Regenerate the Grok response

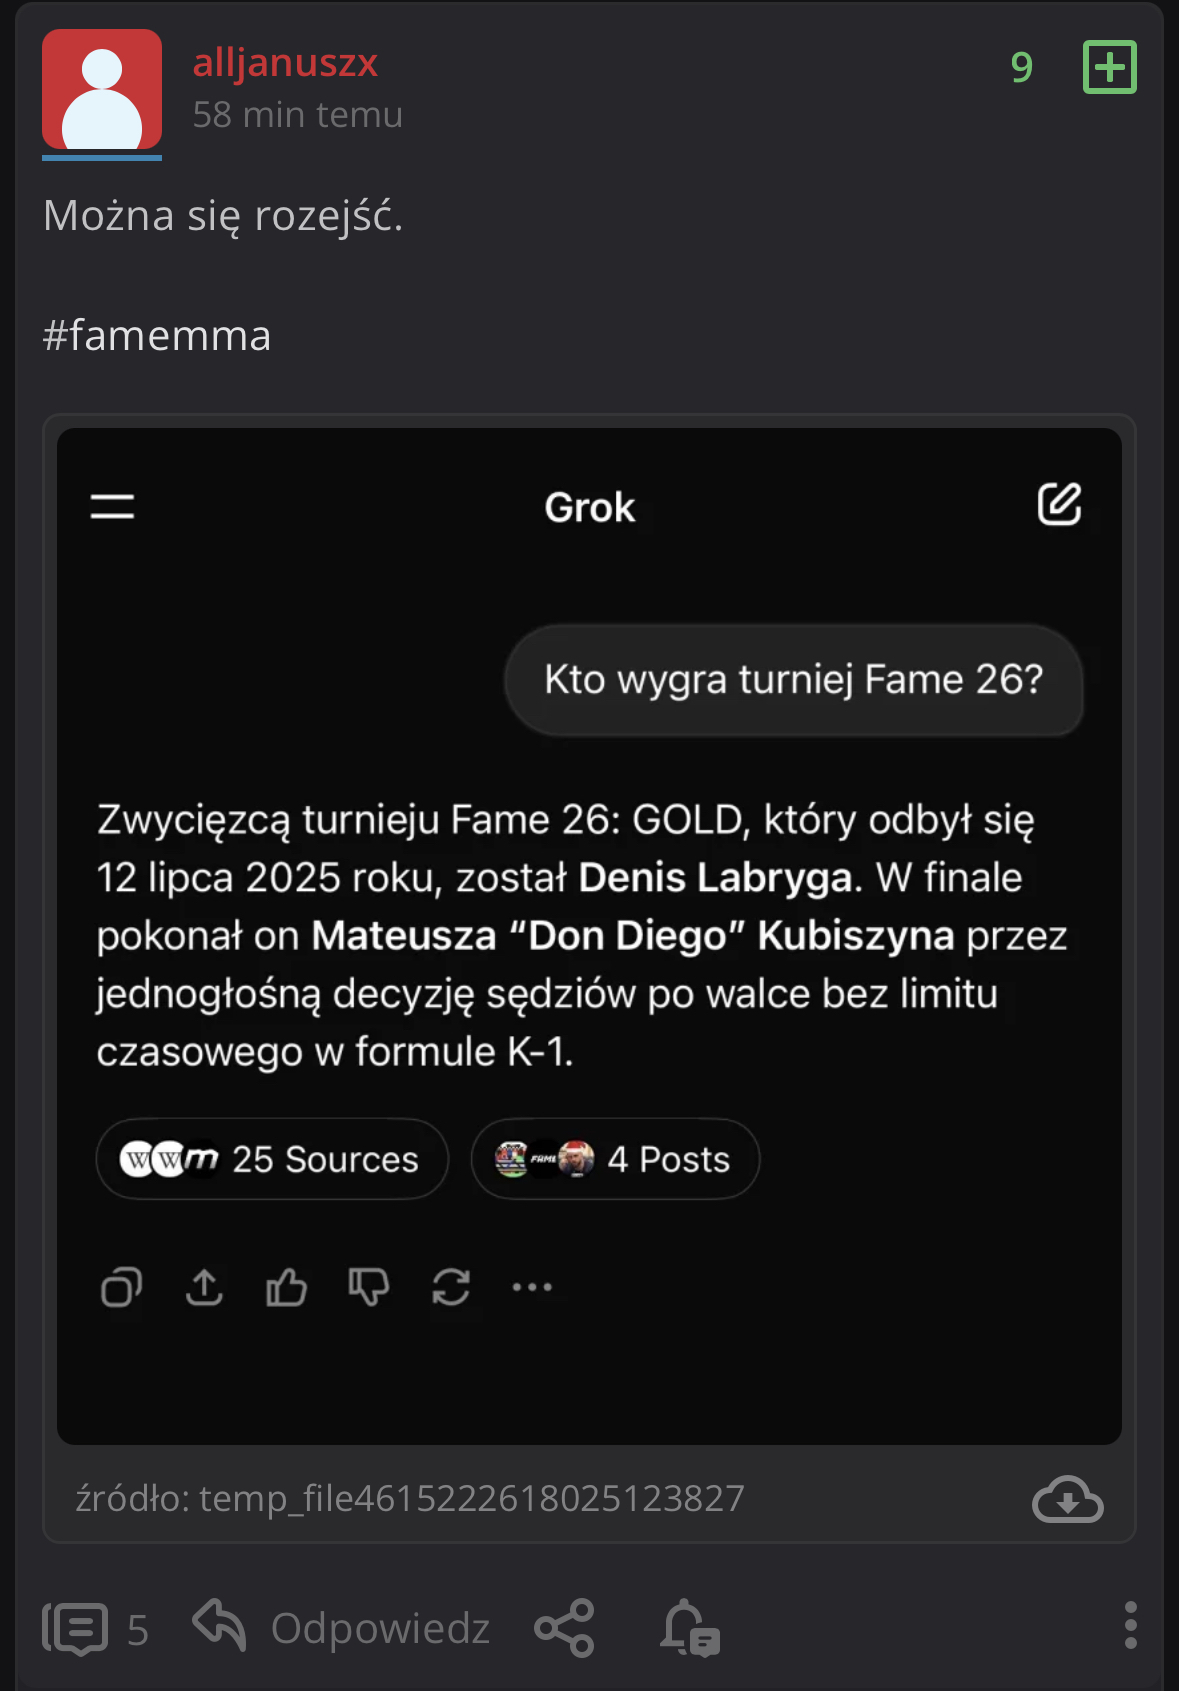pyautogui.click(x=451, y=1287)
